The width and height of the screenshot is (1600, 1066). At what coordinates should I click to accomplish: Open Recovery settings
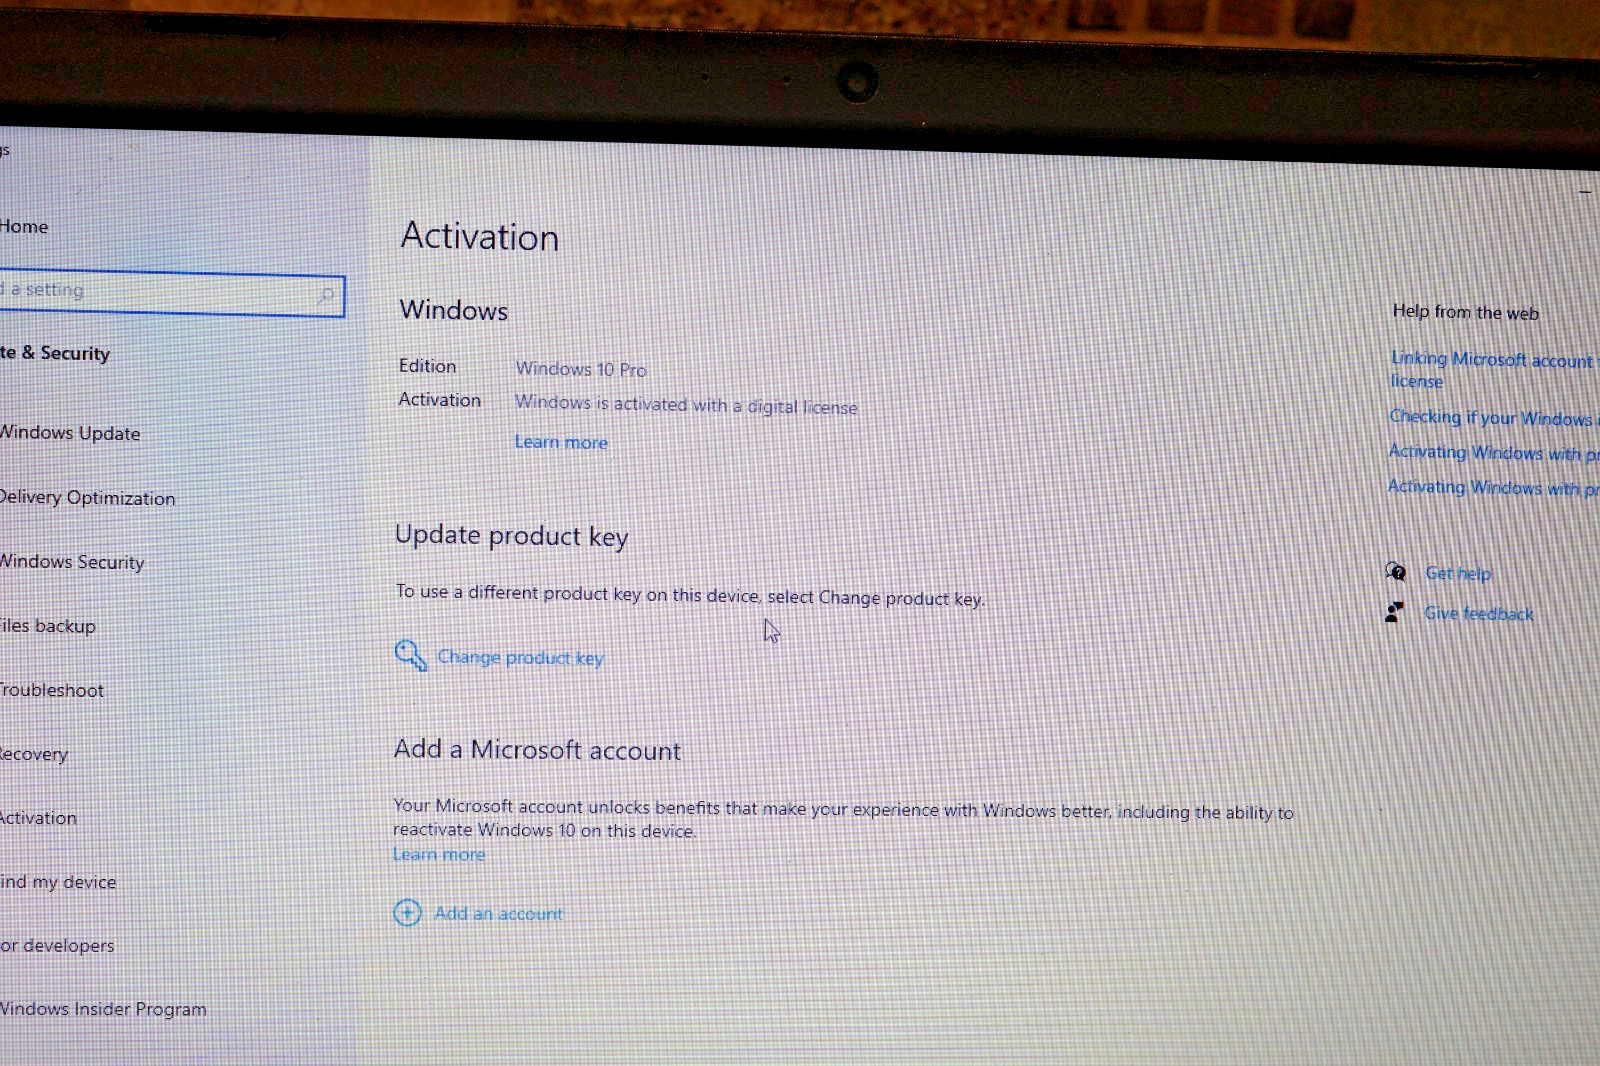coord(34,754)
